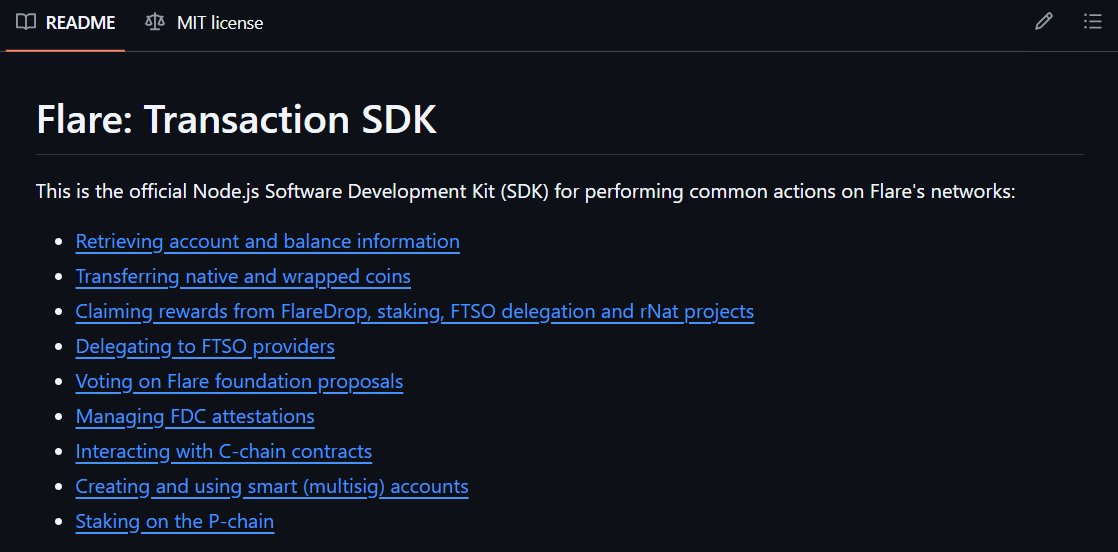Click the license scale icon
This screenshot has width=1118, height=552.
[x=155, y=23]
